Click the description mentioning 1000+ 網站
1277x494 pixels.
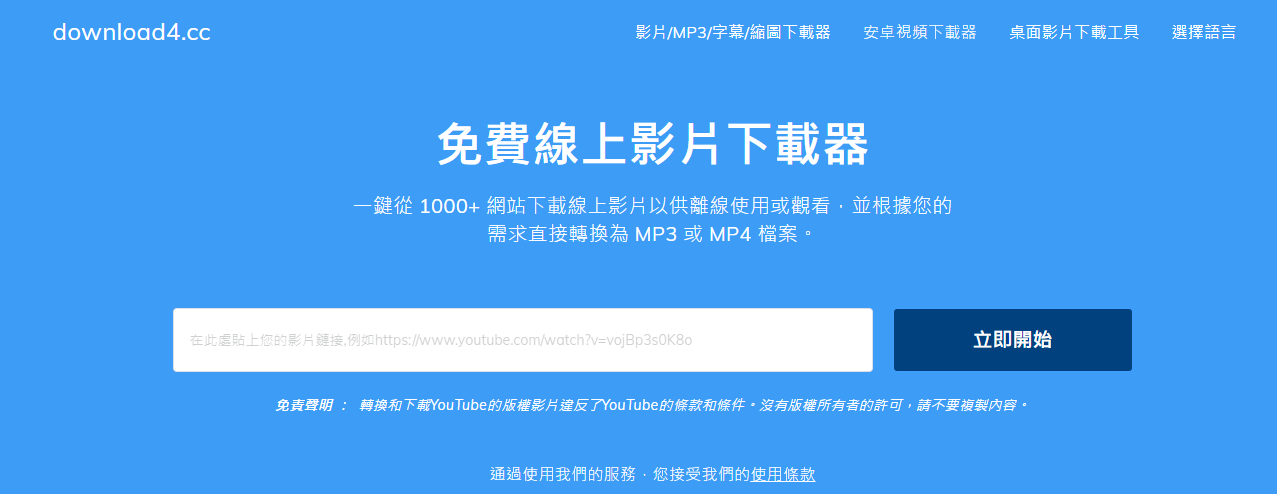(652, 220)
